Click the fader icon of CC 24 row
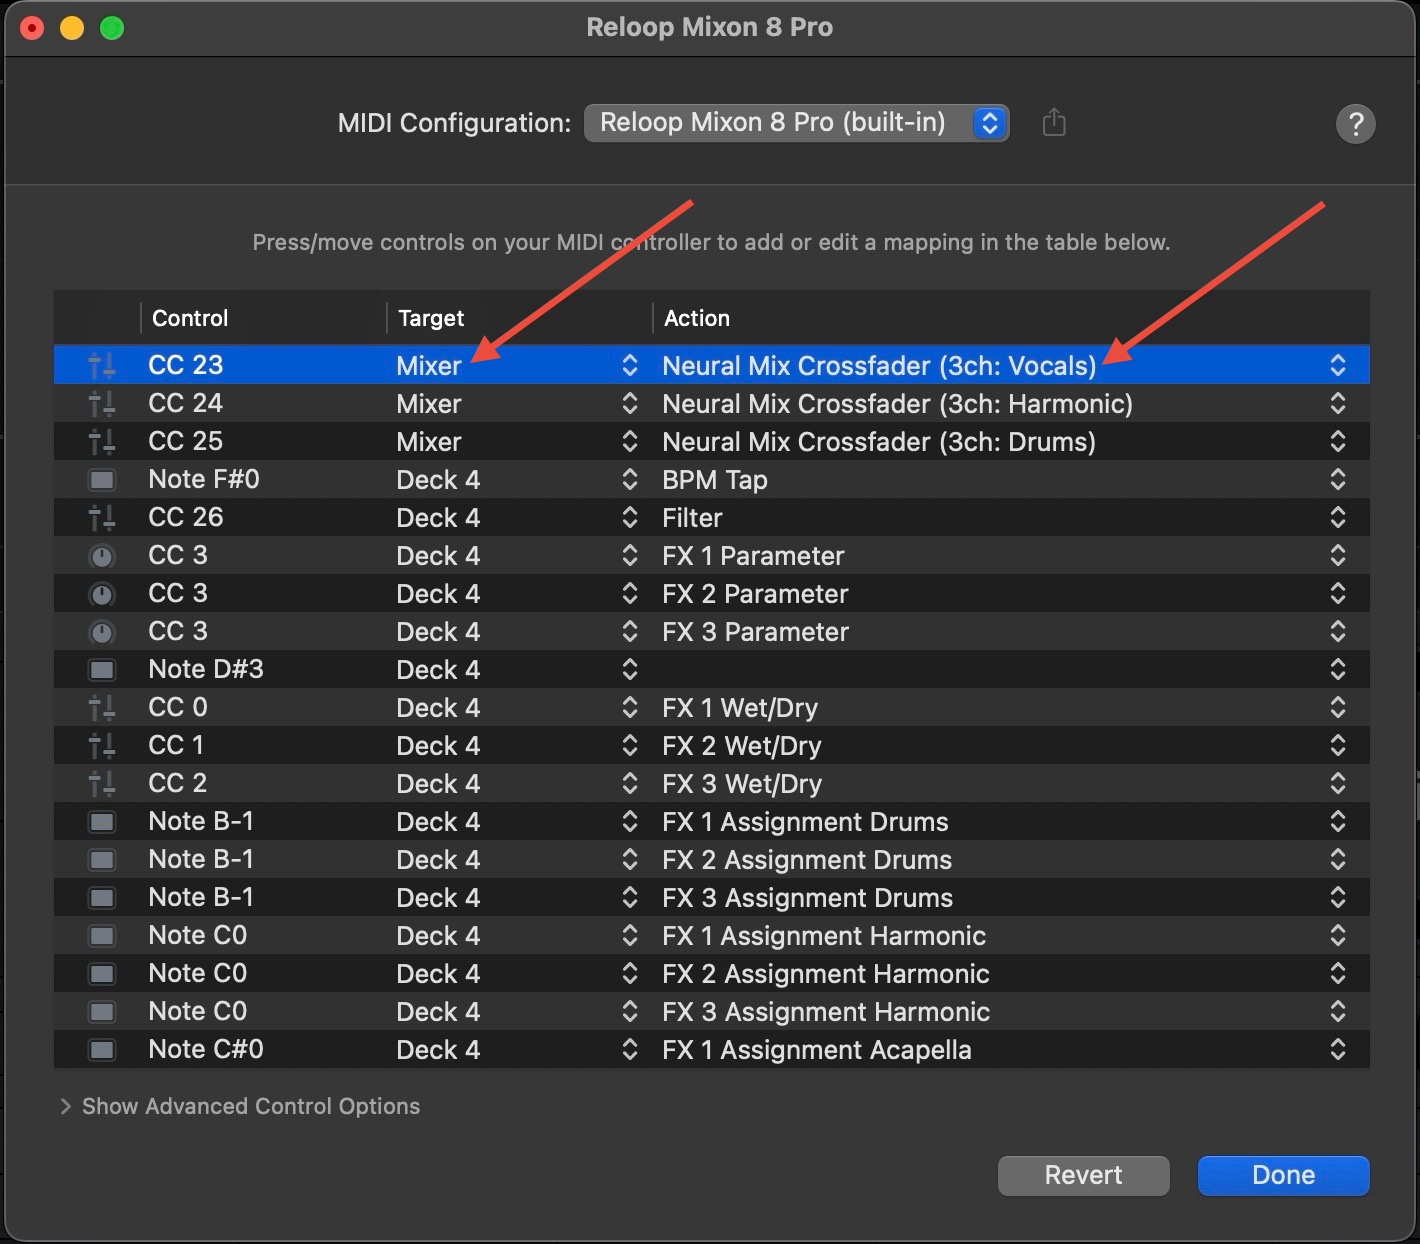Viewport: 1420px width, 1244px height. 101,404
